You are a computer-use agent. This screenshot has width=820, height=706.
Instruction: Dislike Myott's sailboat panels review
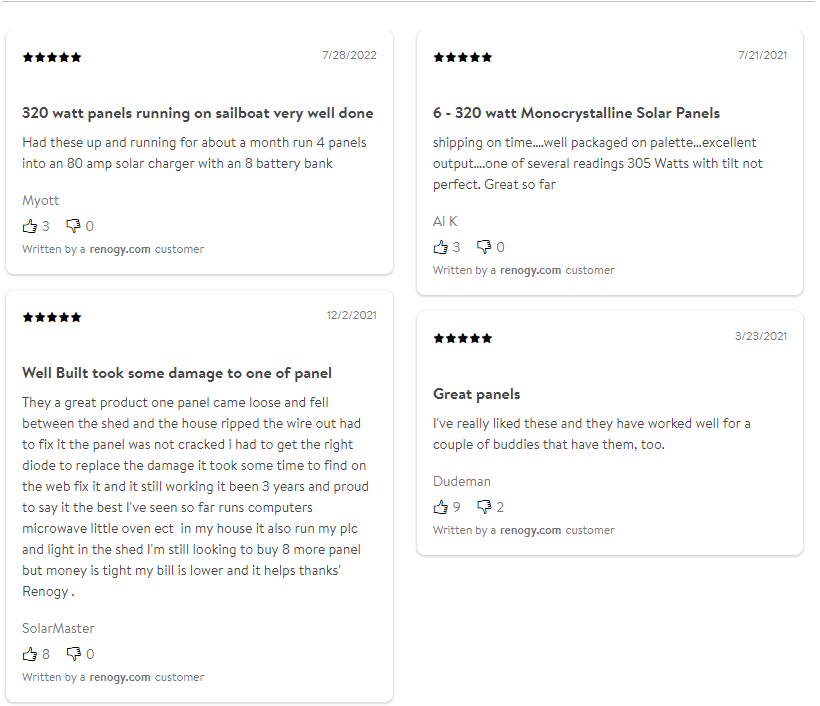click(x=73, y=226)
